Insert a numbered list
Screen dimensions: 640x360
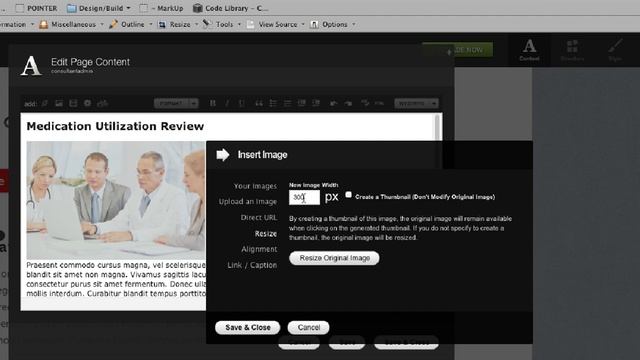[287, 103]
